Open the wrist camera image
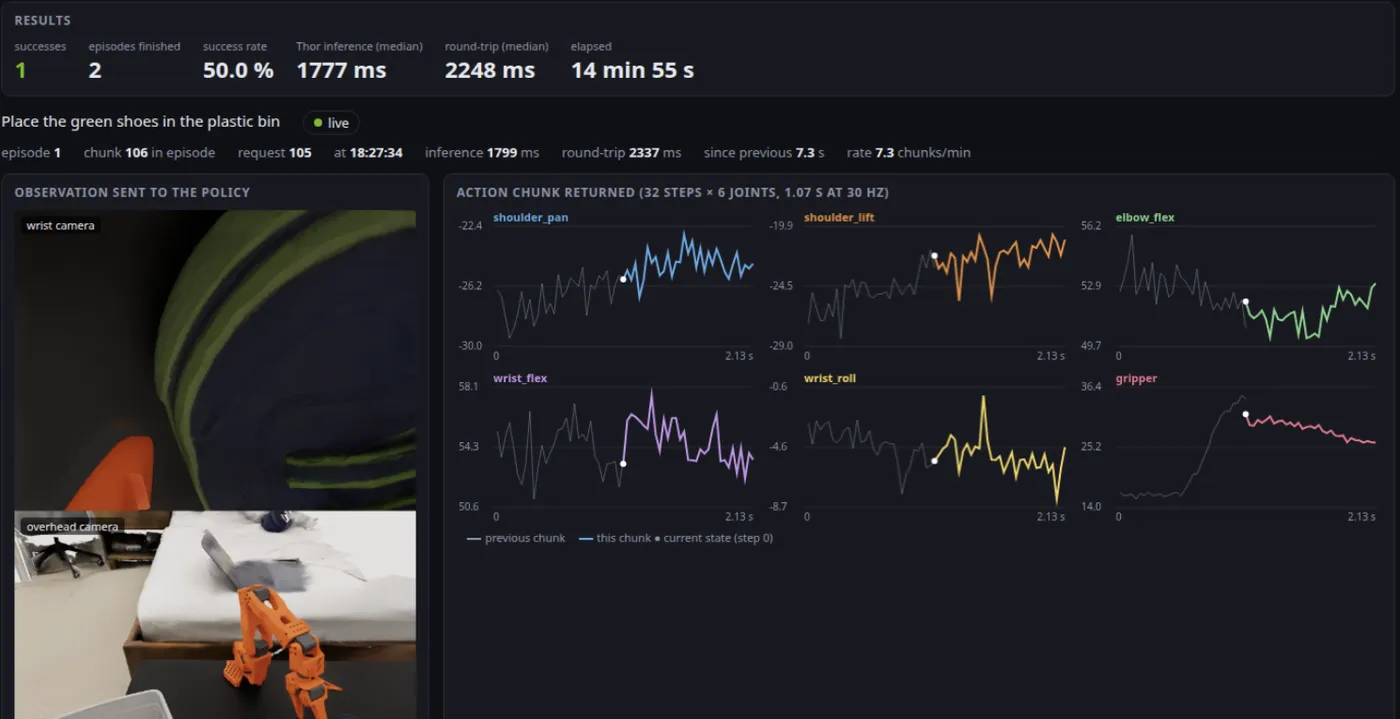The width and height of the screenshot is (1400, 719). [x=215, y=360]
